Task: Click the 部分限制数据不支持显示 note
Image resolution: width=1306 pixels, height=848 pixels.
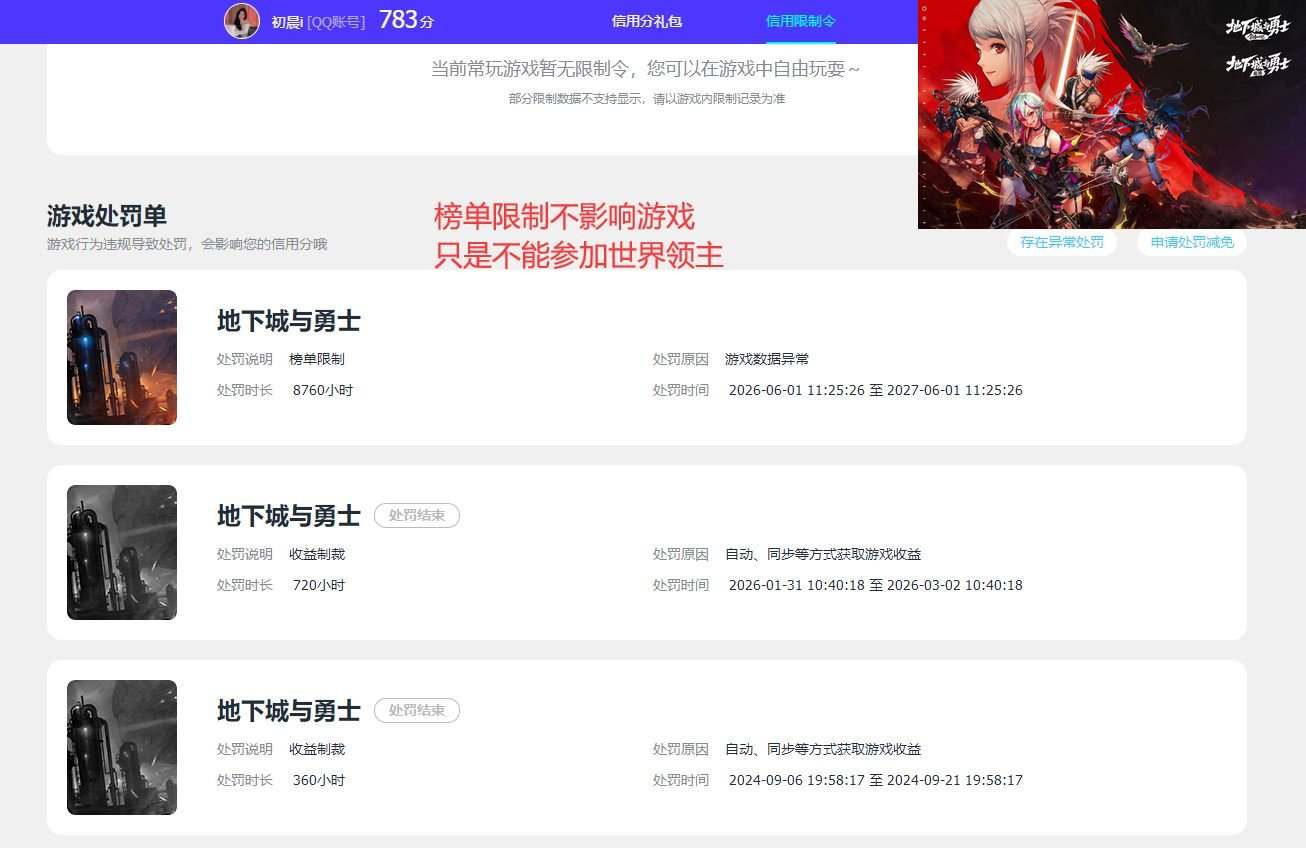Action: point(647,99)
